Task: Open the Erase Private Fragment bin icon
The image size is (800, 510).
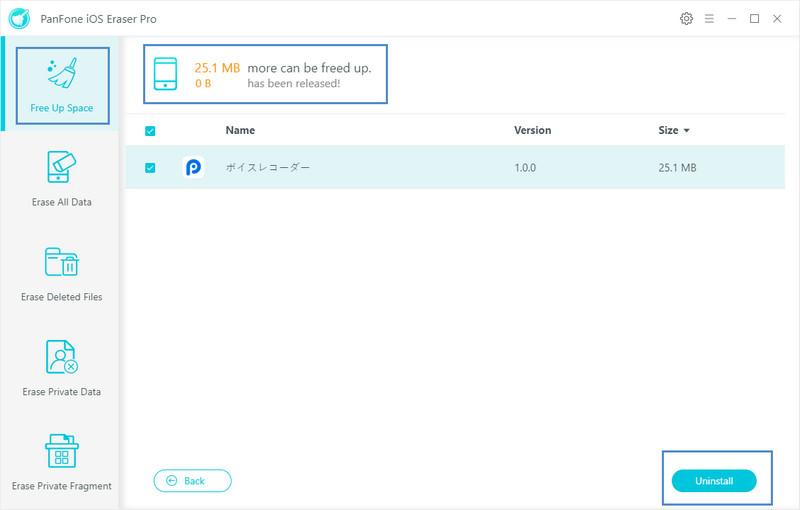Action: pyautogui.click(x=62, y=451)
